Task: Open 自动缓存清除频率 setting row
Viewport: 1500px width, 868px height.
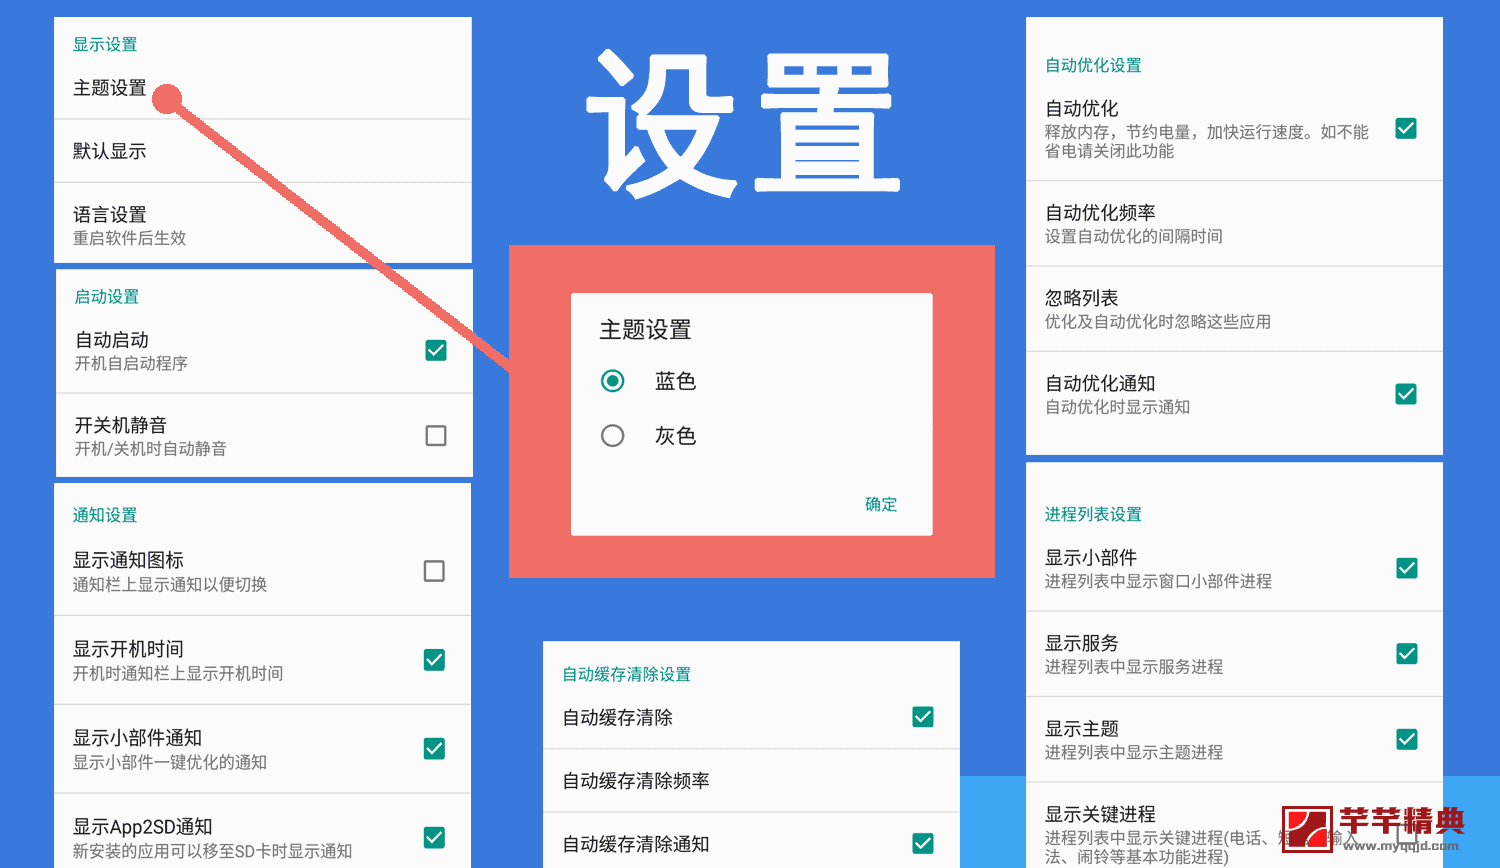Action: pos(751,781)
